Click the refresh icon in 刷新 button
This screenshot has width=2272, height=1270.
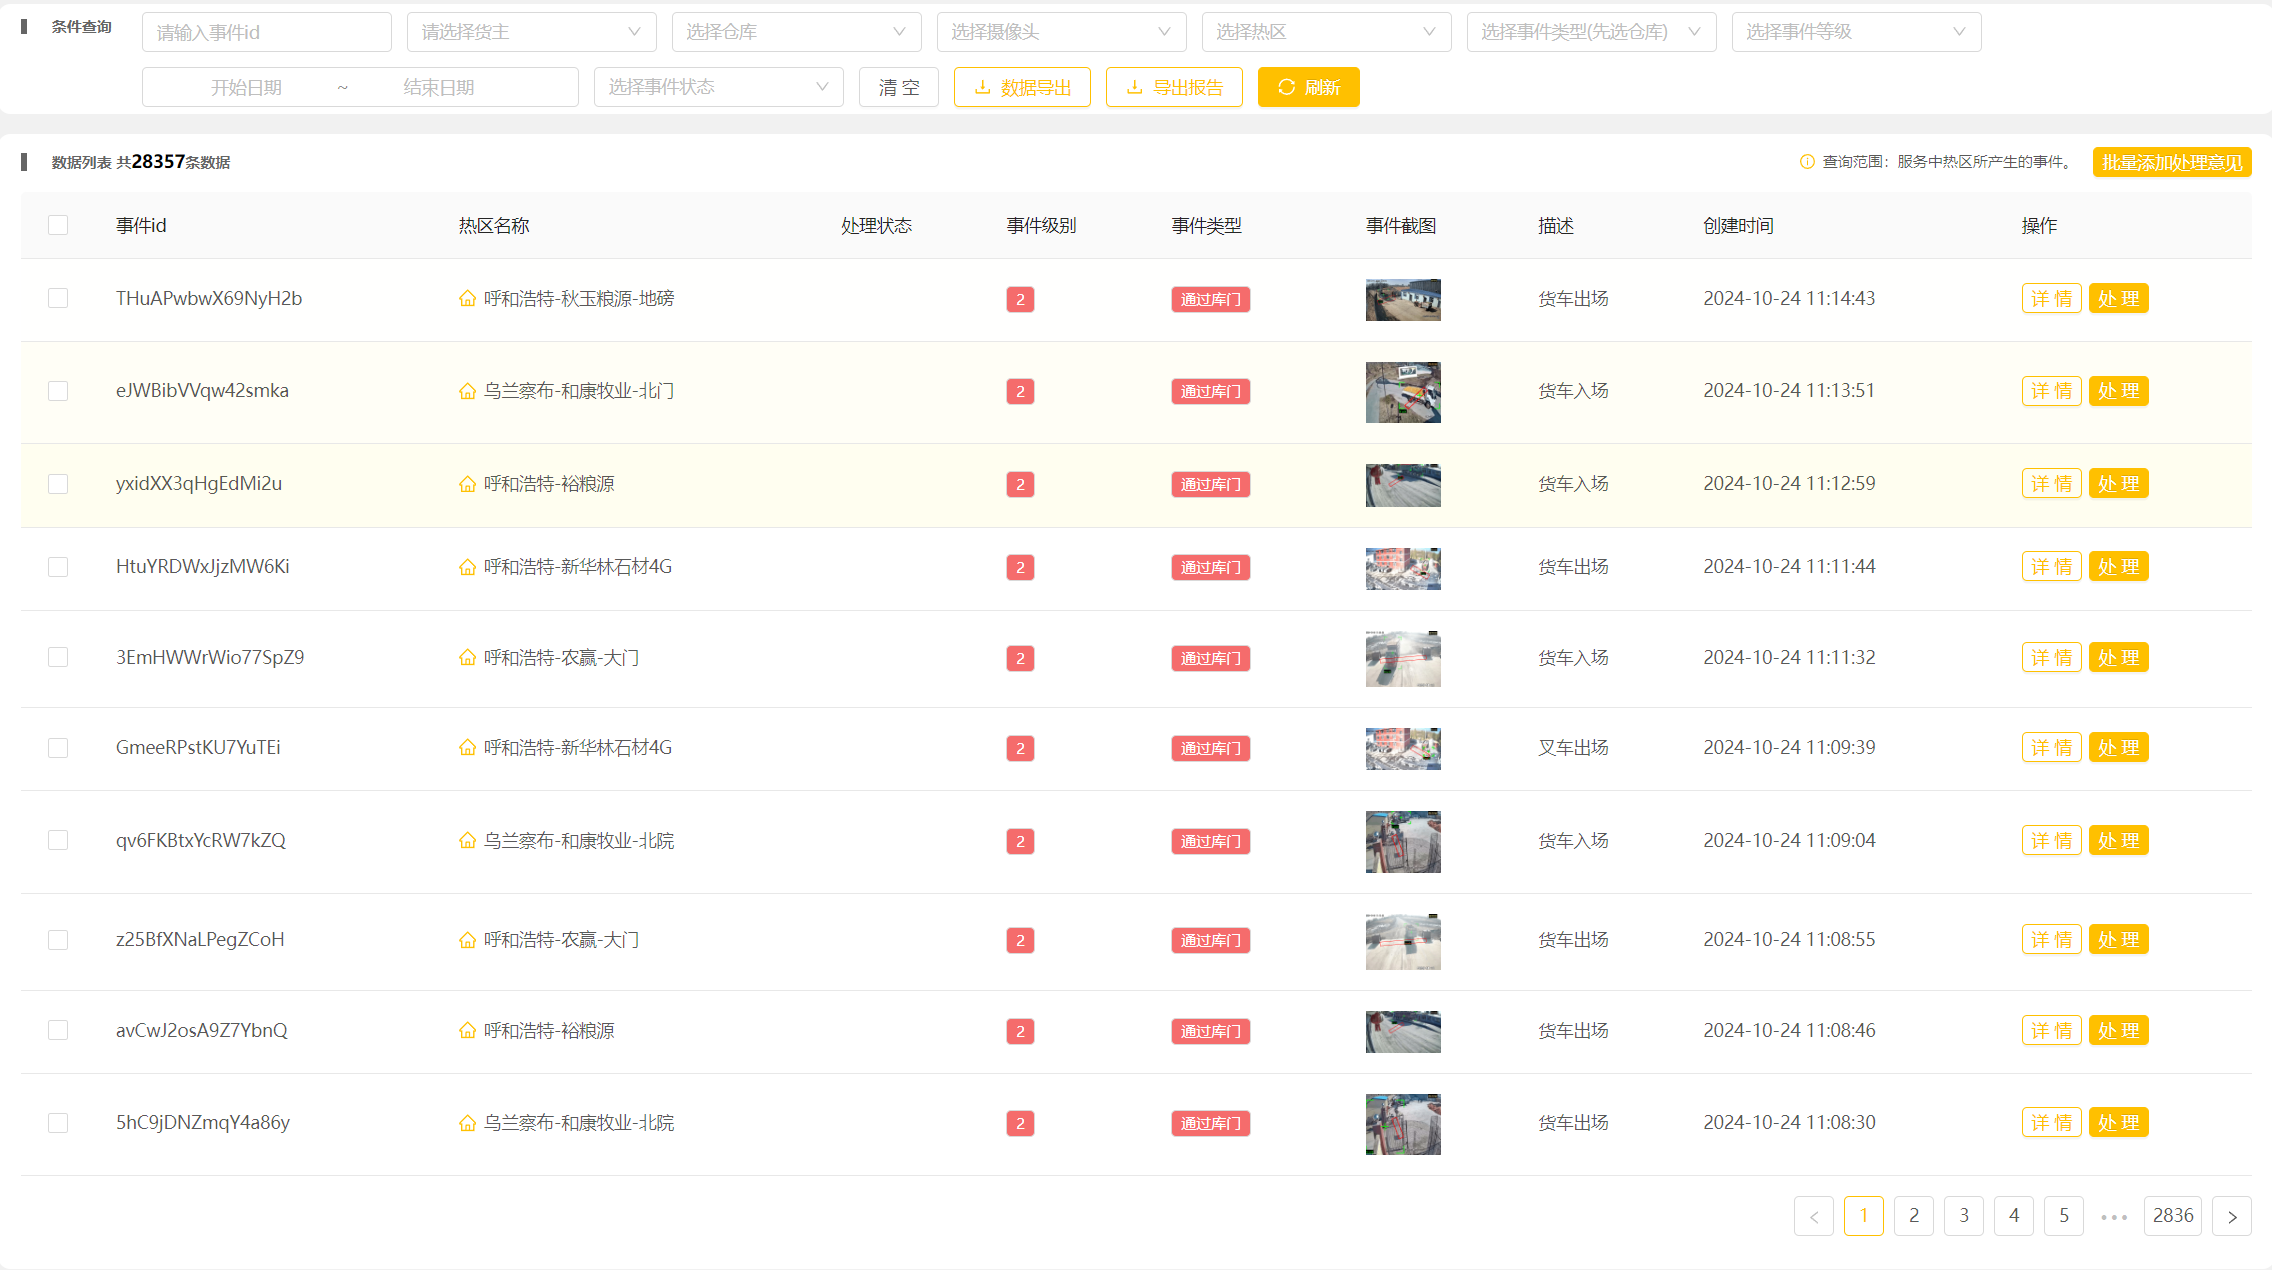pos(1286,88)
